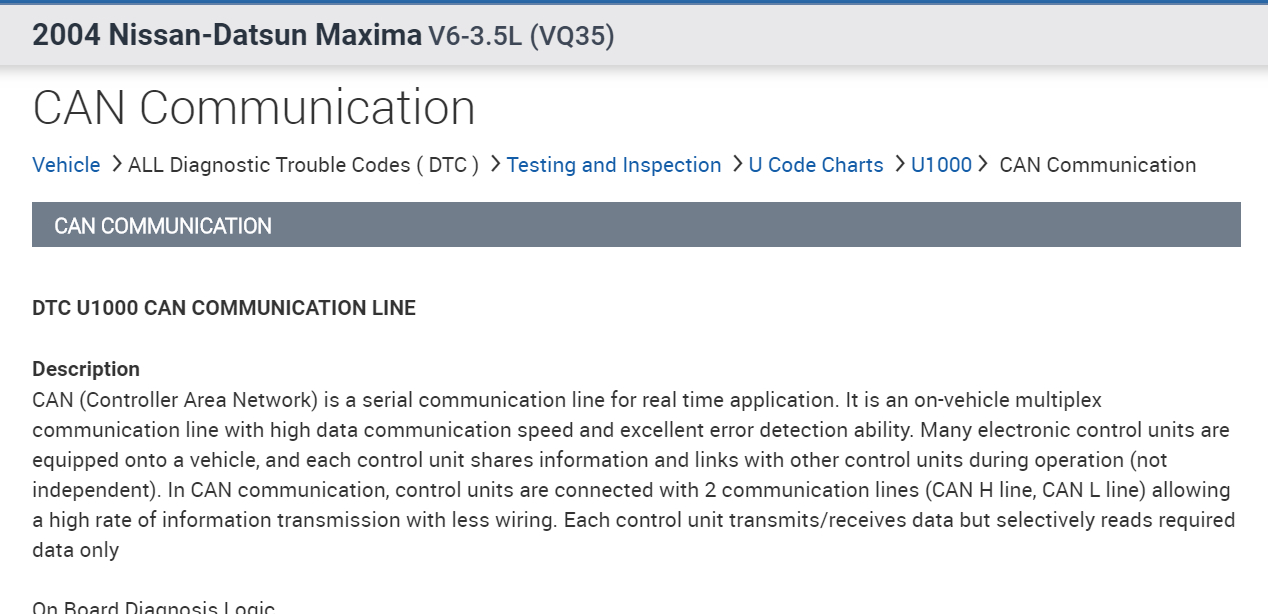Click the DTC U1000 CAN COMMUNICATION LINE heading
1268x614 pixels.
[x=224, y=308]
